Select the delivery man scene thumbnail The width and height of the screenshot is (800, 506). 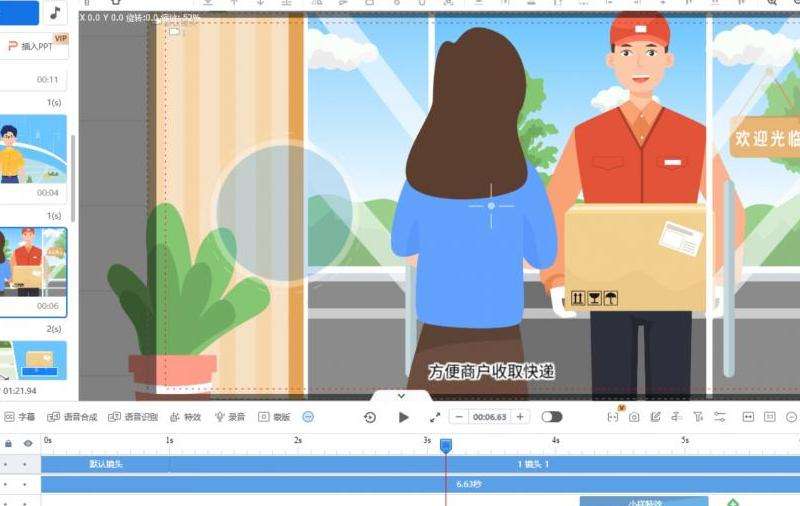[33, 265]
